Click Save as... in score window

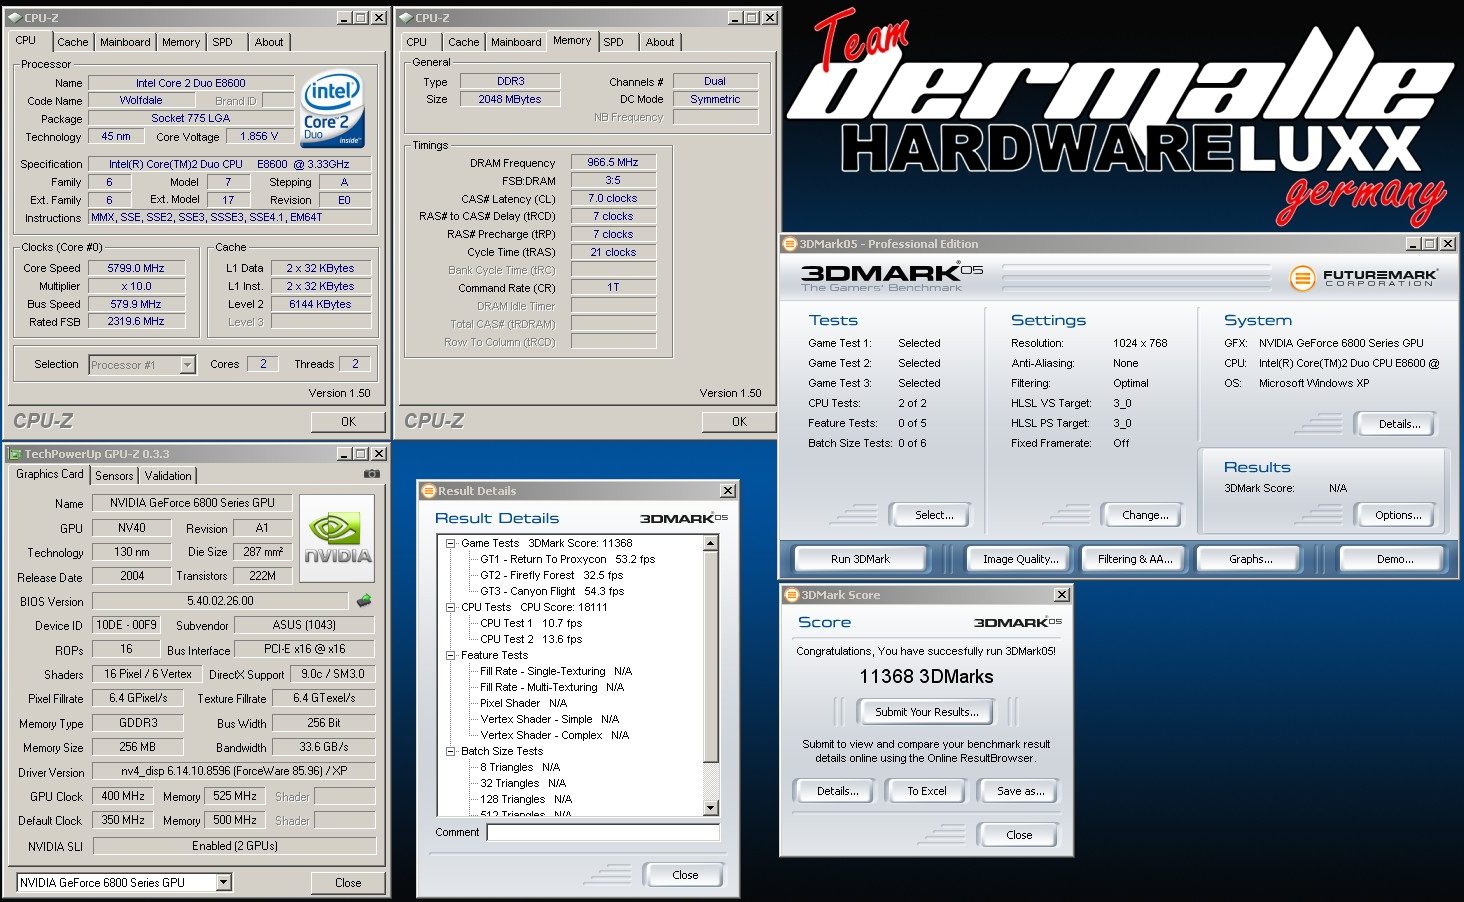[x=1020, y=791]
